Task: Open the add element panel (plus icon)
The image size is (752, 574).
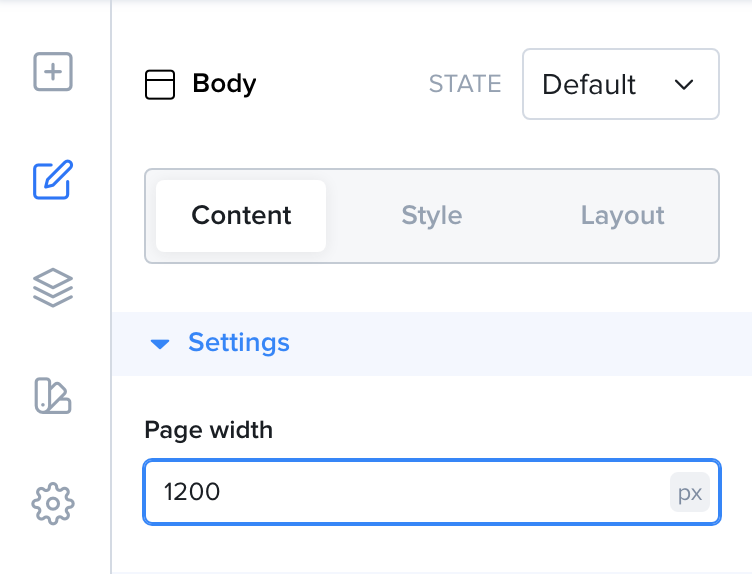Action: tap(53, 72)
